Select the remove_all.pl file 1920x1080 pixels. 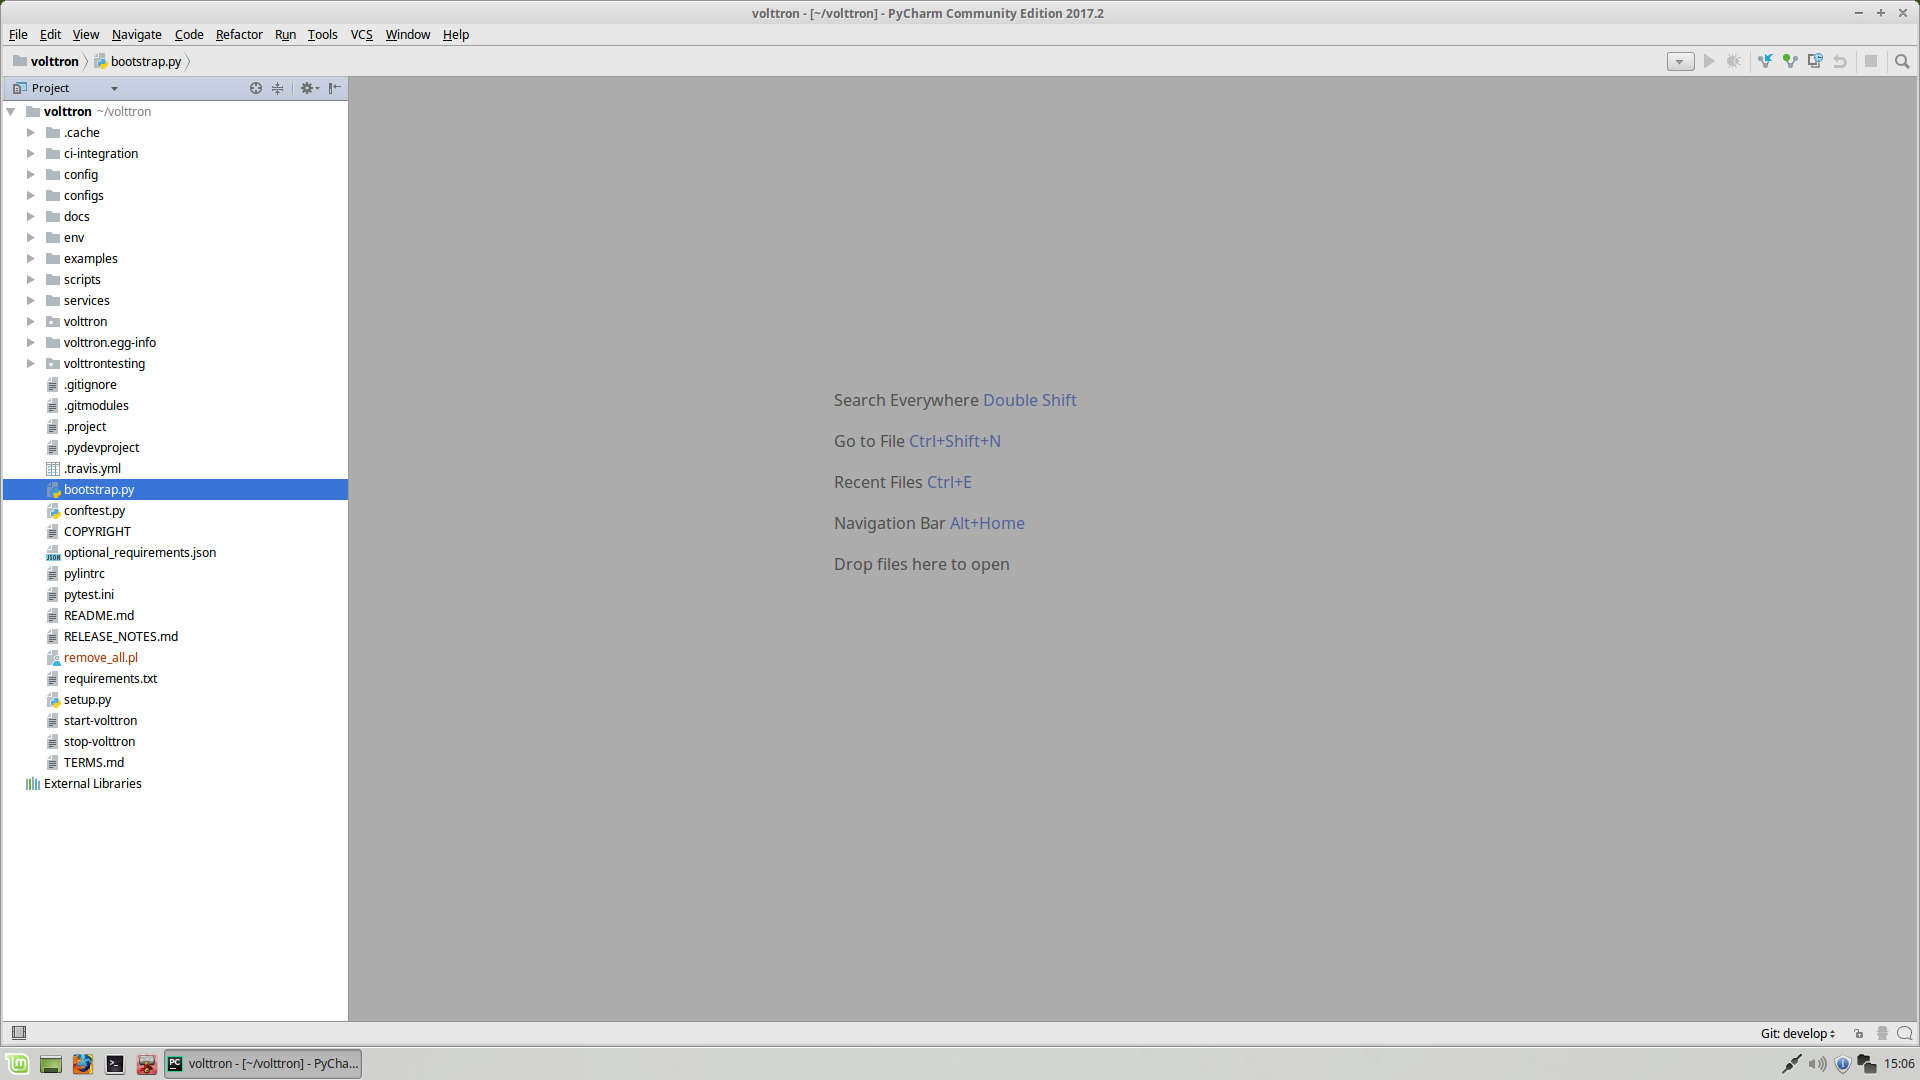pyautogui.click(x=101, y=658)
